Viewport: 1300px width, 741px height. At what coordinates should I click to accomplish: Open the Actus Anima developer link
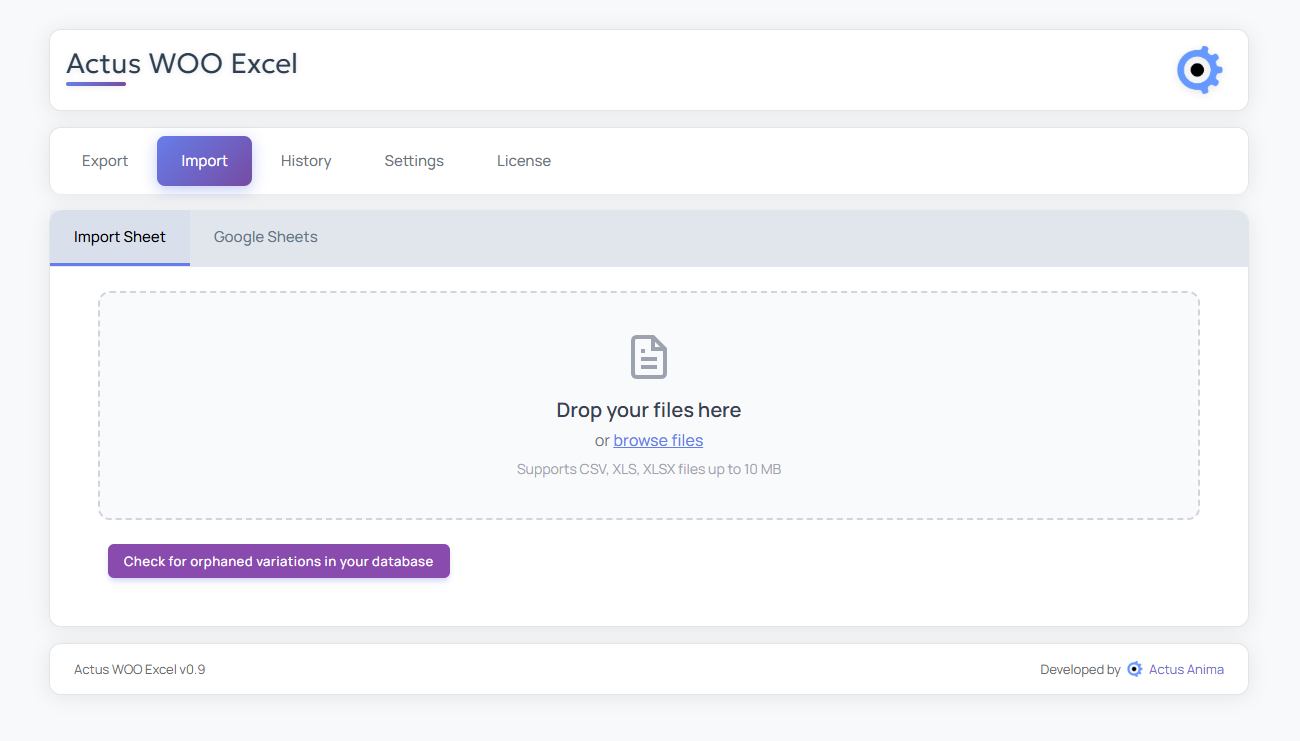pos(1187,669)
